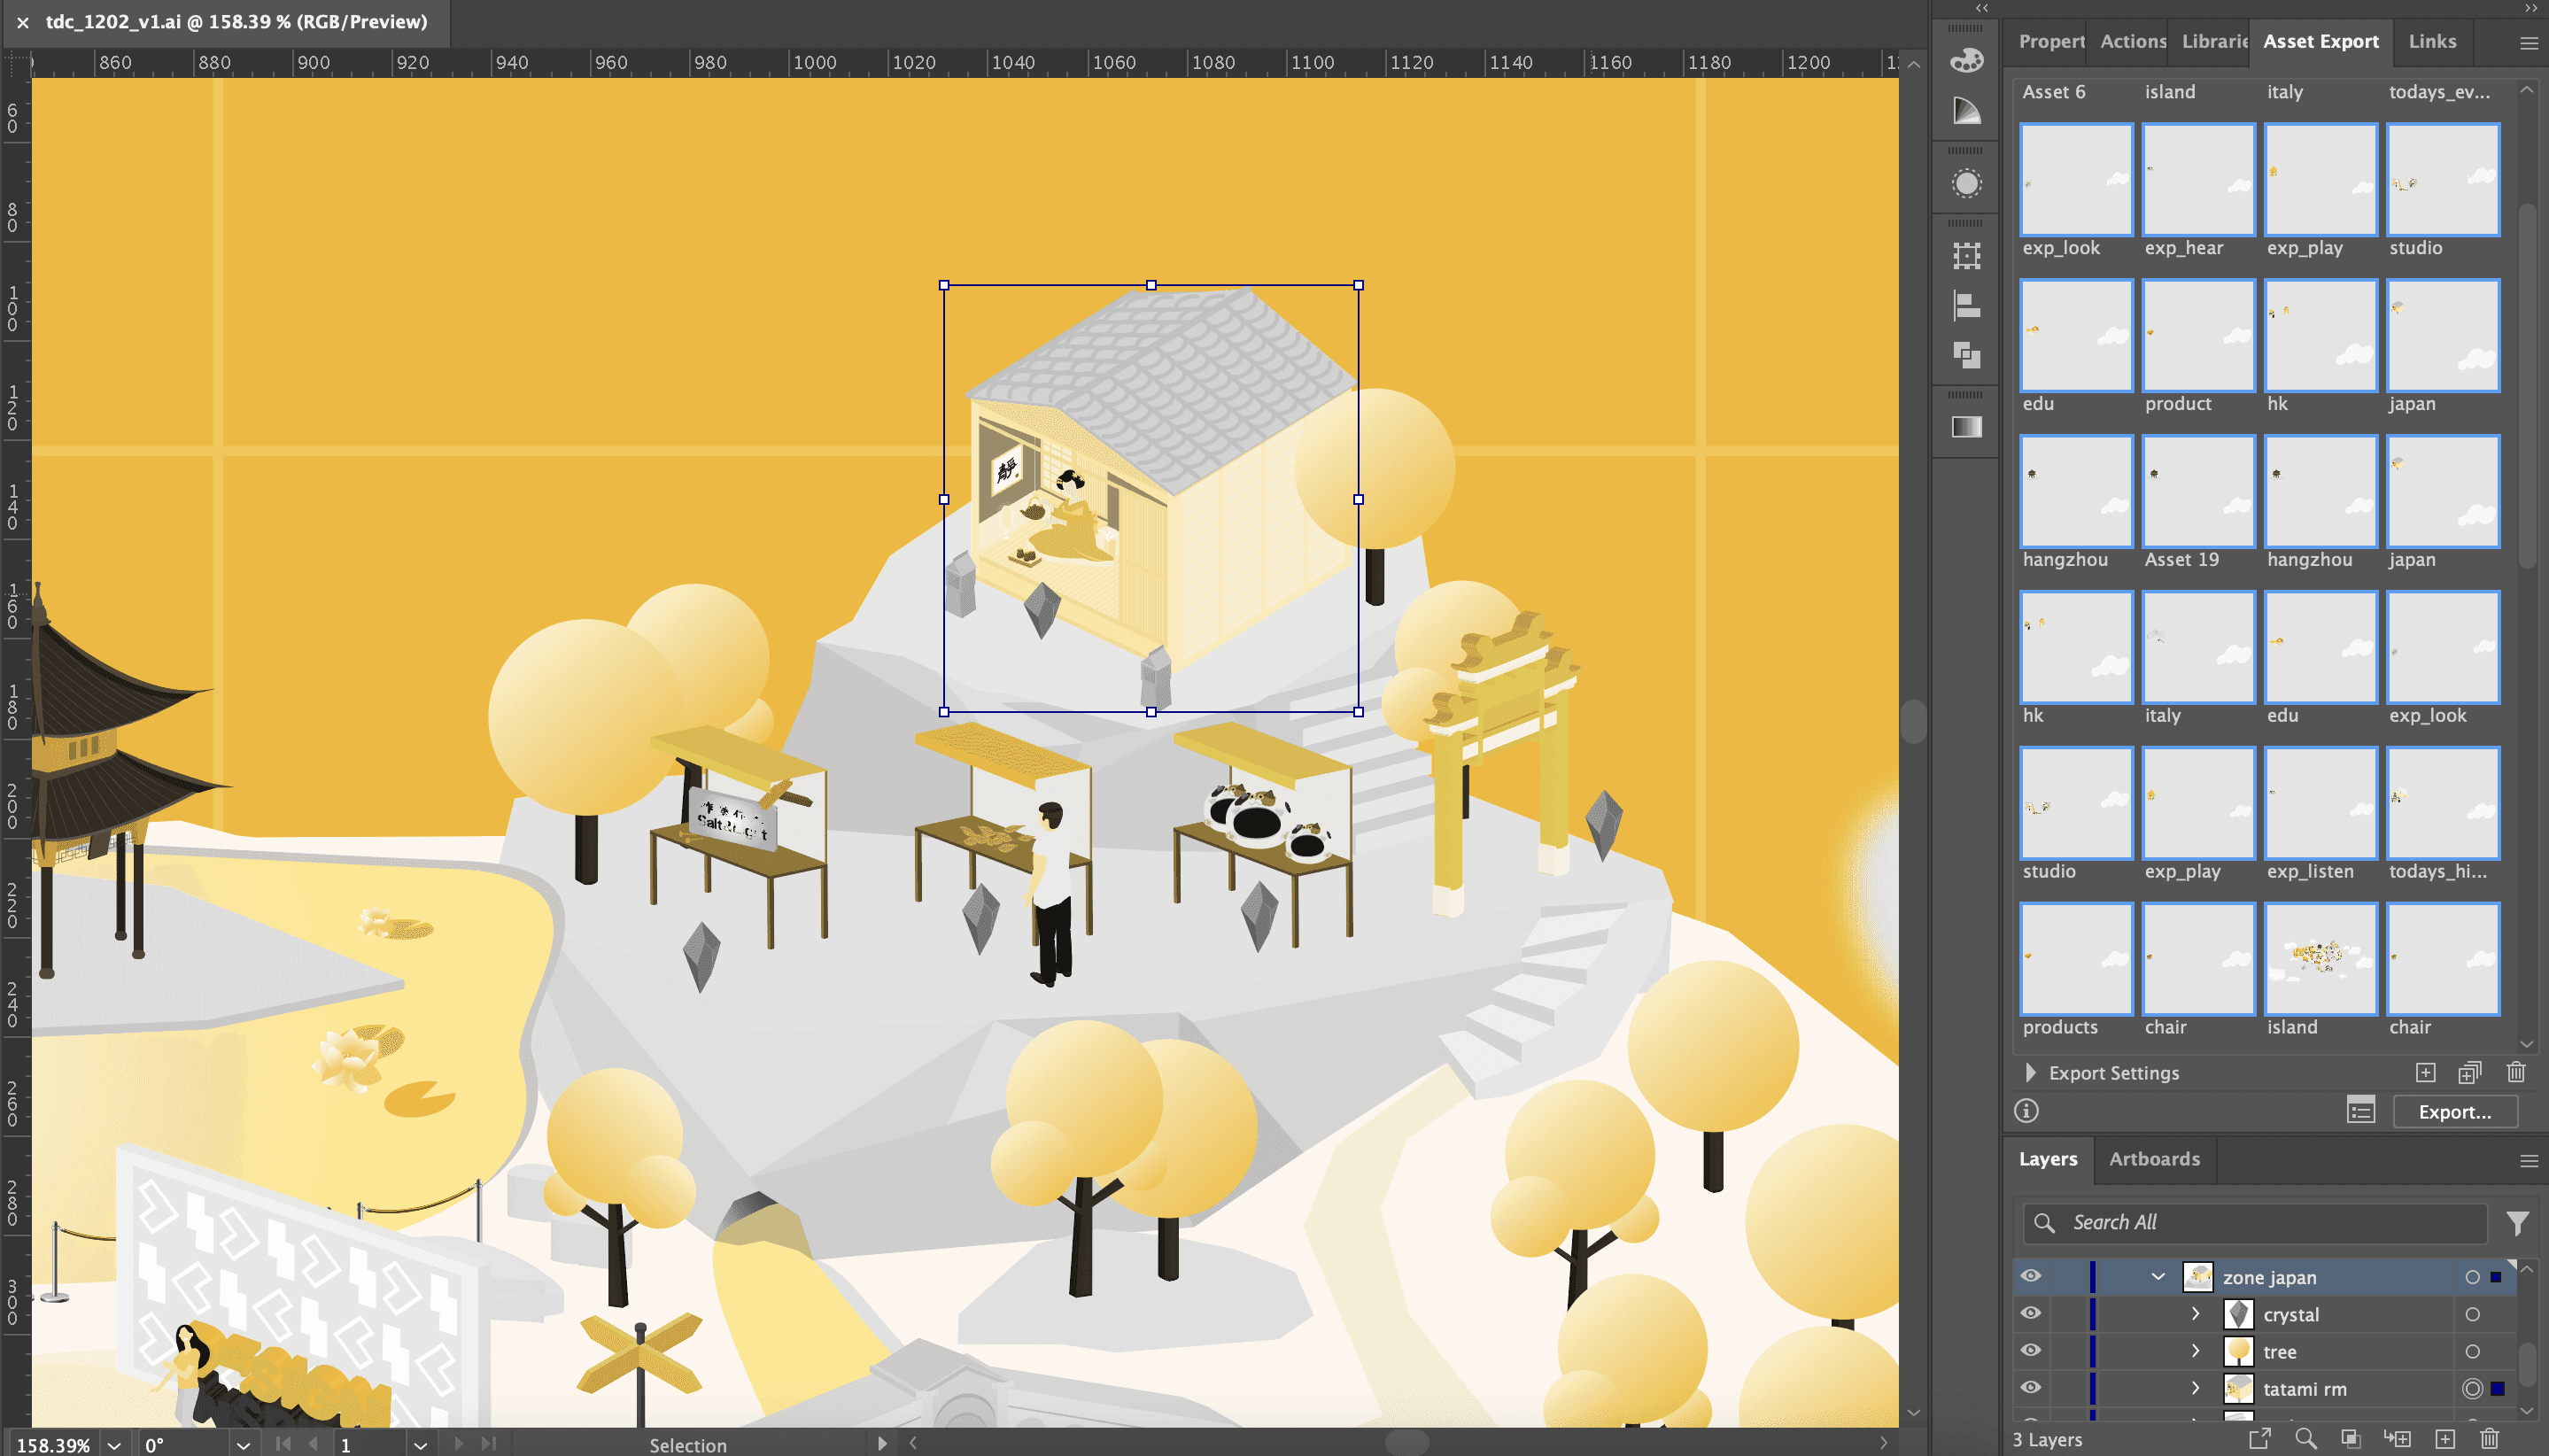
Task: Delete selected asset with trash icon
Action: [x=2516, y=1073]
